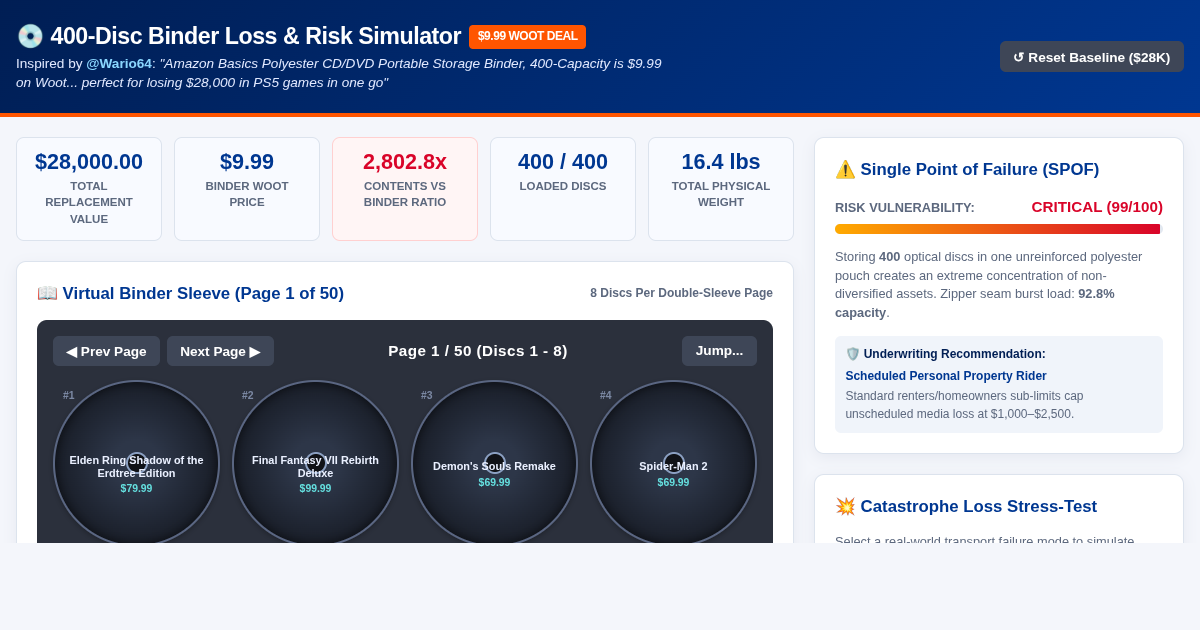
Task: Open the Jump... page selector
Action: 719,351
